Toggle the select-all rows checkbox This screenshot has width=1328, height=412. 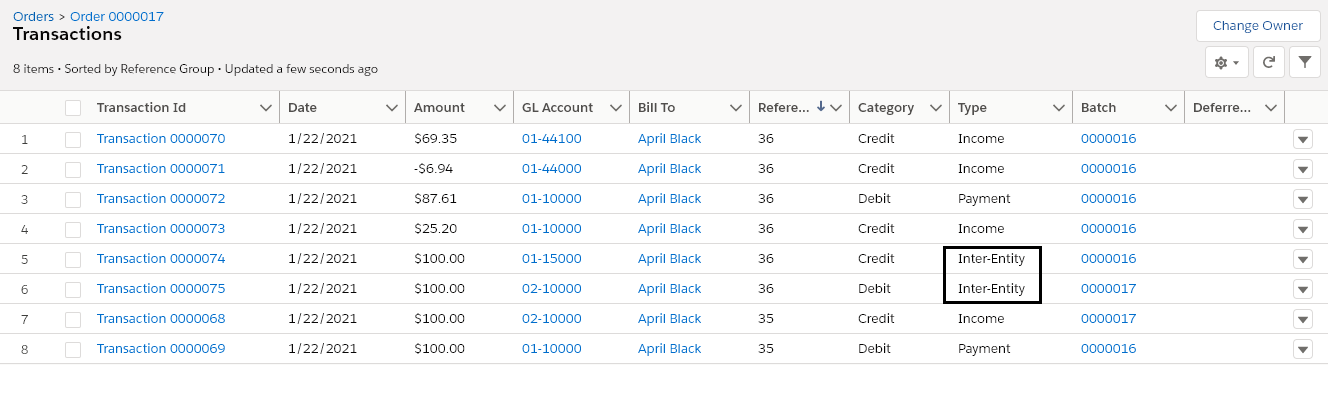(73, 108)
